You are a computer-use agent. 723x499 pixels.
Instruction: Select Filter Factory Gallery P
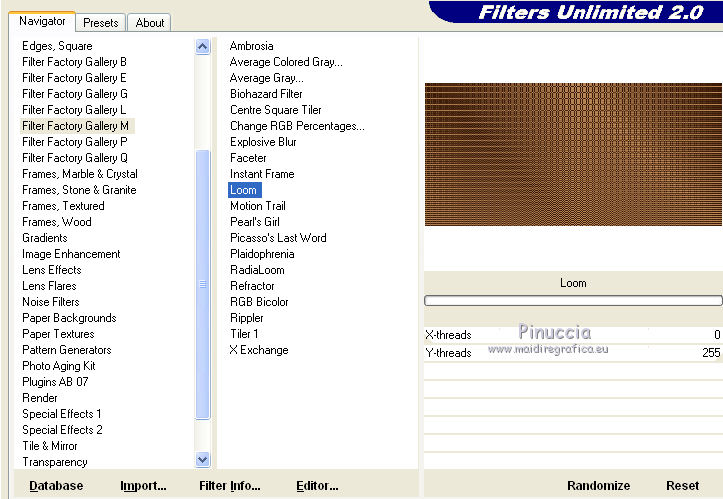75,142
